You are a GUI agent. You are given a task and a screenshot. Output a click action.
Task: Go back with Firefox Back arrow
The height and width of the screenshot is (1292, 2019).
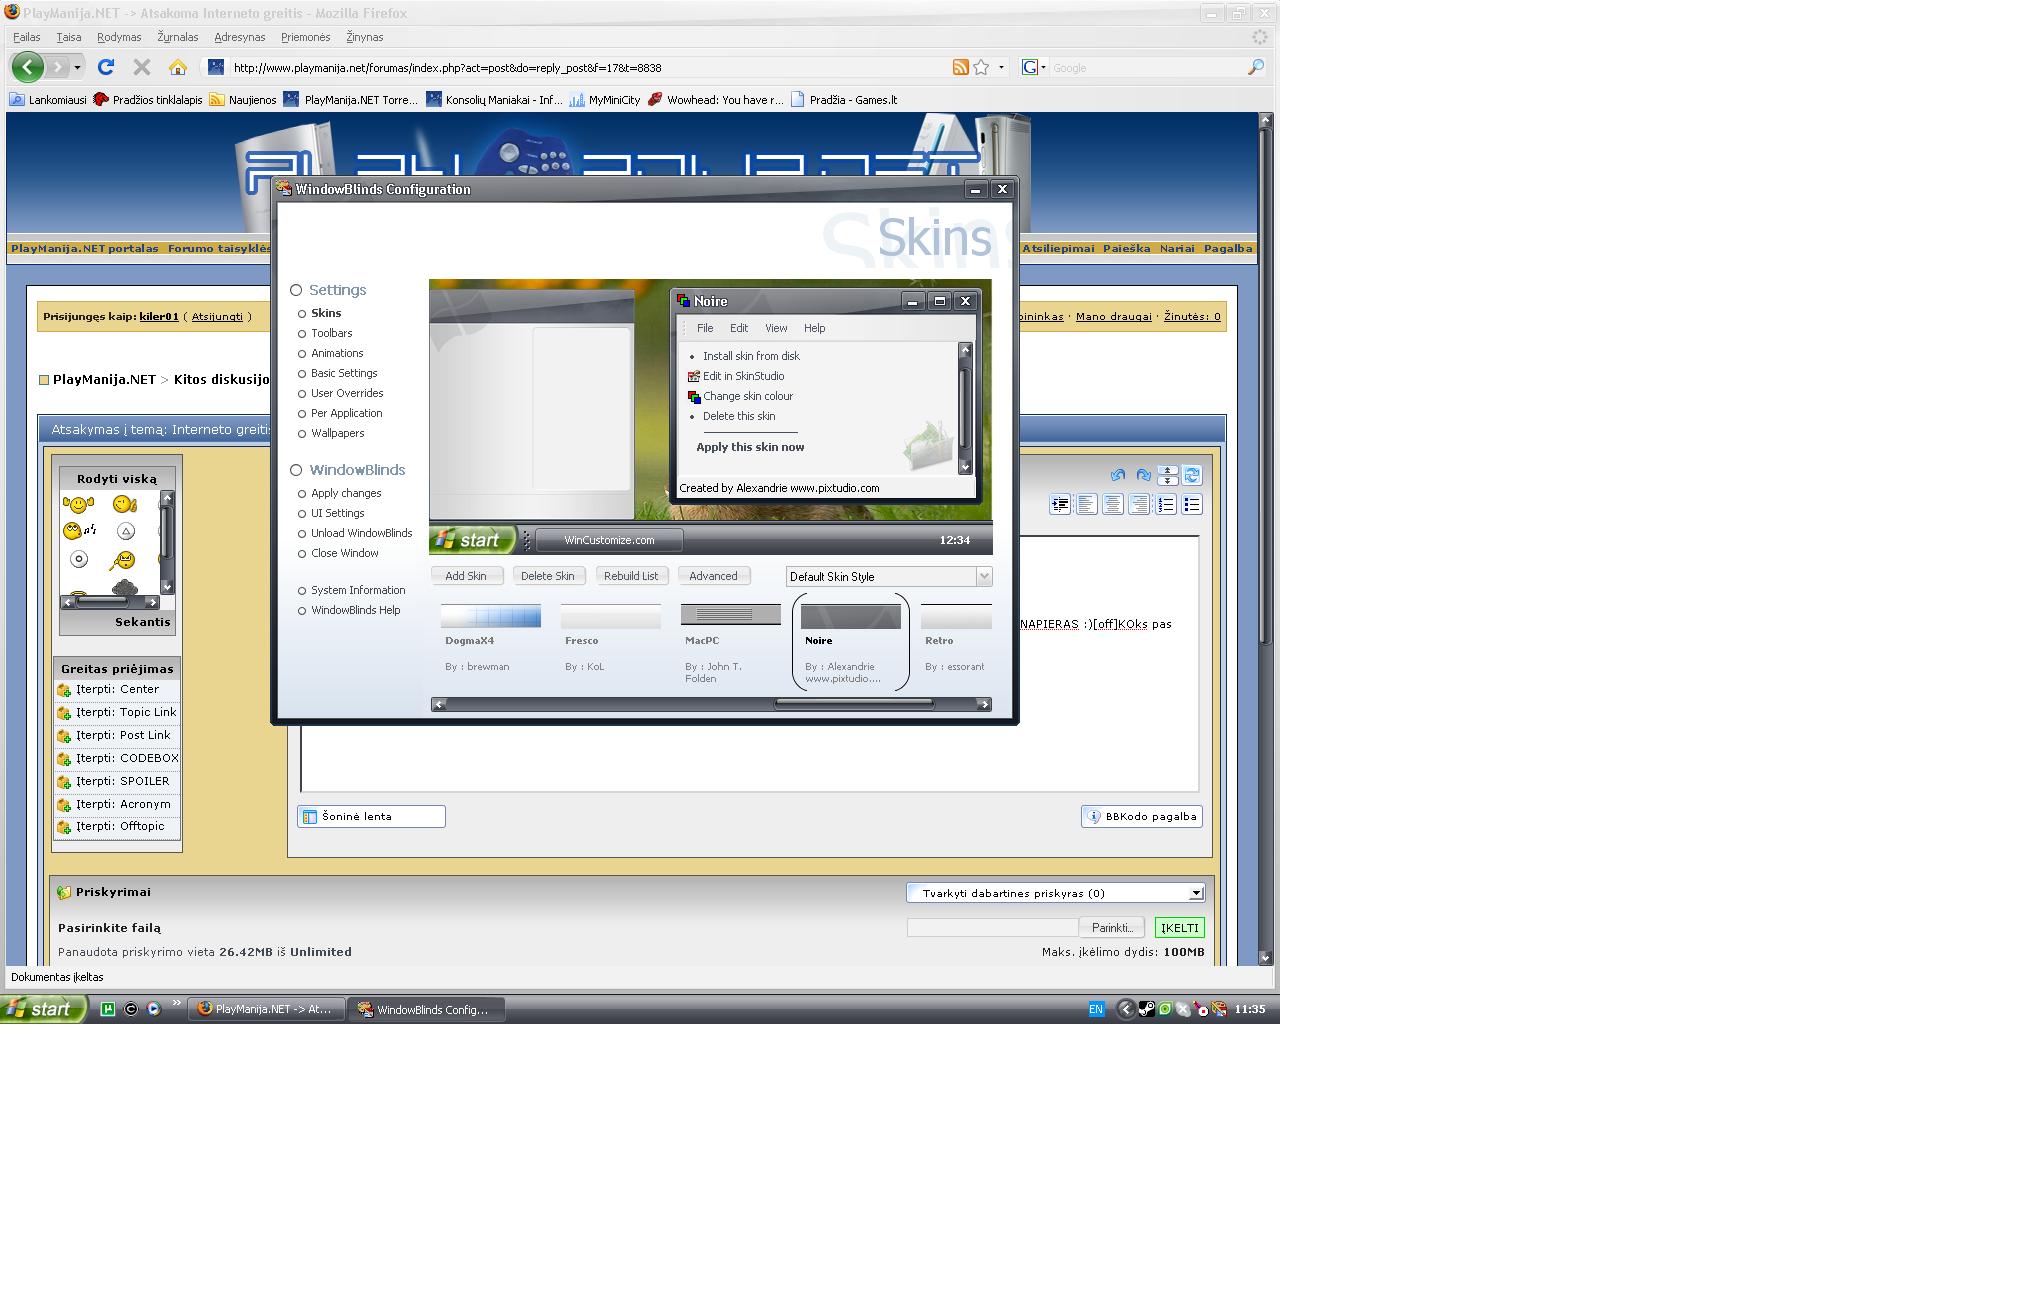point(27,67)
